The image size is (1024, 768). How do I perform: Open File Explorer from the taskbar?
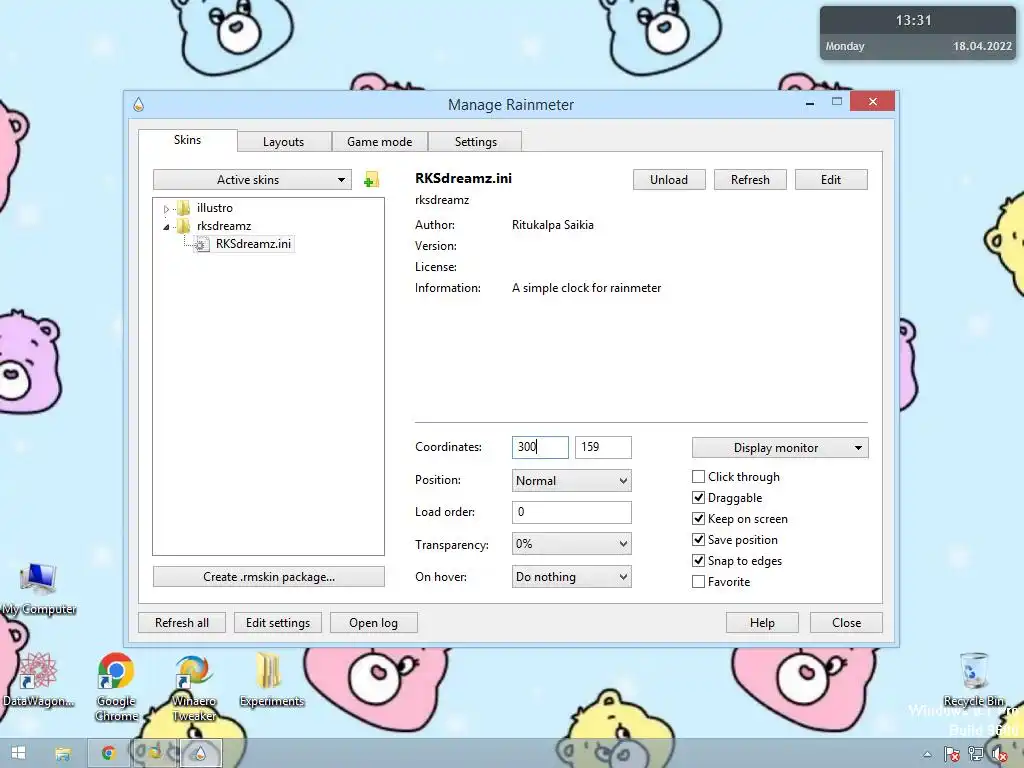[63, 754]
